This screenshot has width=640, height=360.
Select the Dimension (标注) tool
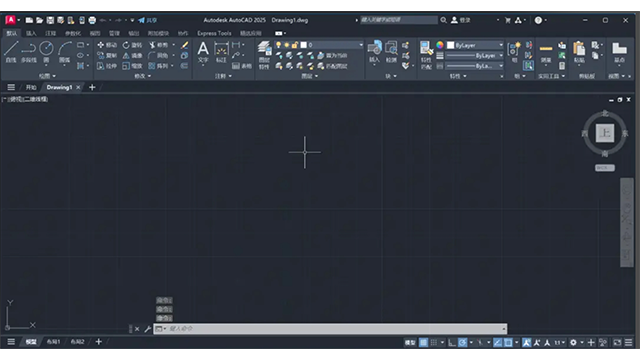pyautogui.click(x=221, y=52)
